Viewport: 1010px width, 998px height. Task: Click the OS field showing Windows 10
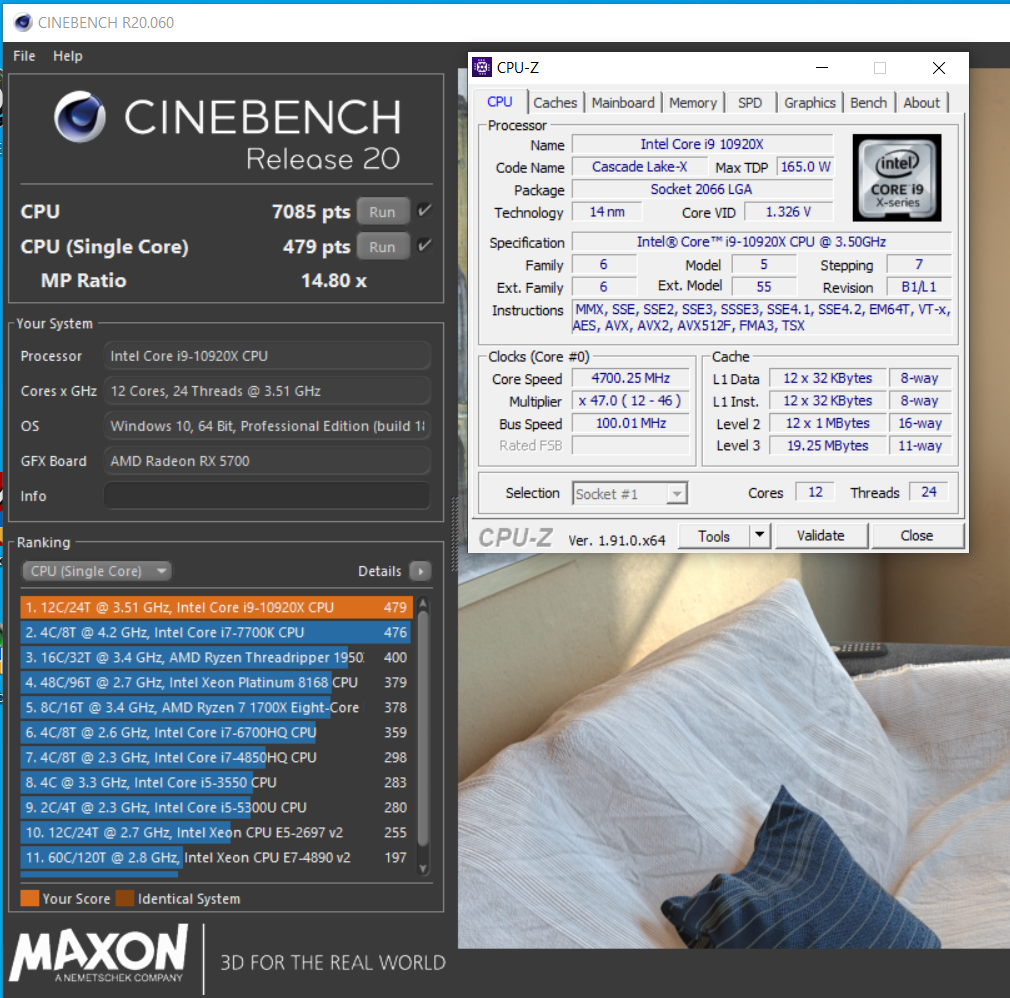(x=267, y=426)
